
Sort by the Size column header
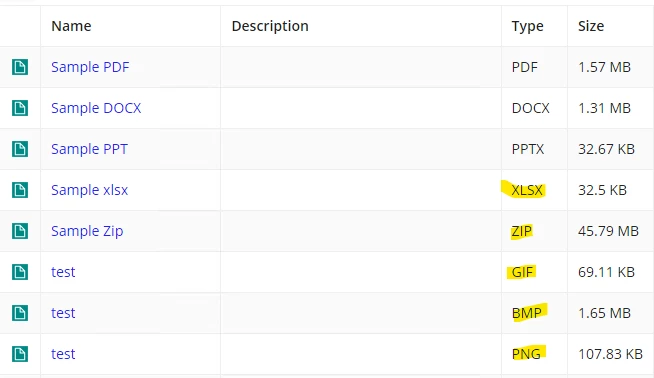(591, 26)
